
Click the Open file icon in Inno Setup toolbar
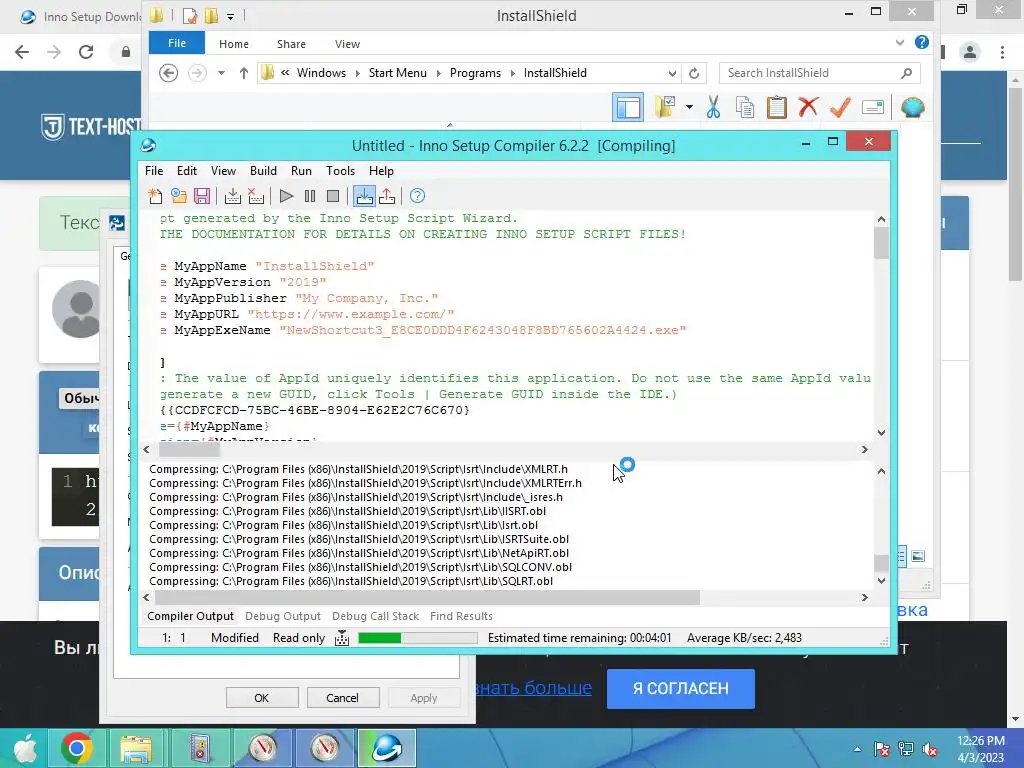(x=178, y=196)
